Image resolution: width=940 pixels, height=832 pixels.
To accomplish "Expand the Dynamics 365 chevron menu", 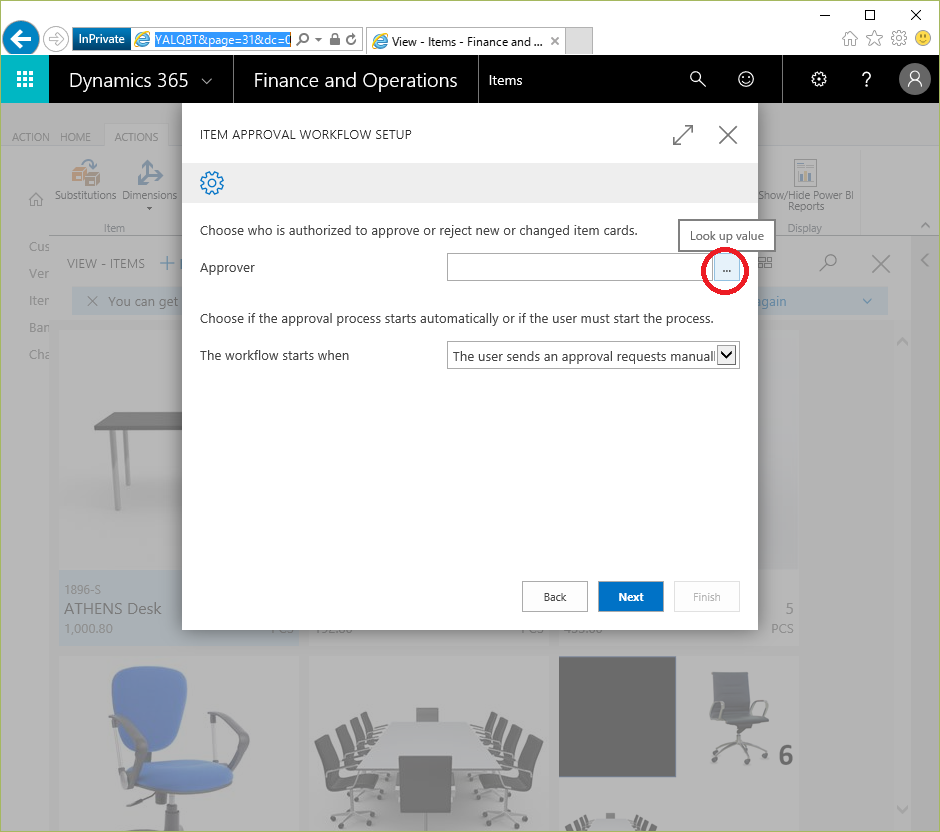I will [x=207, y=81].
